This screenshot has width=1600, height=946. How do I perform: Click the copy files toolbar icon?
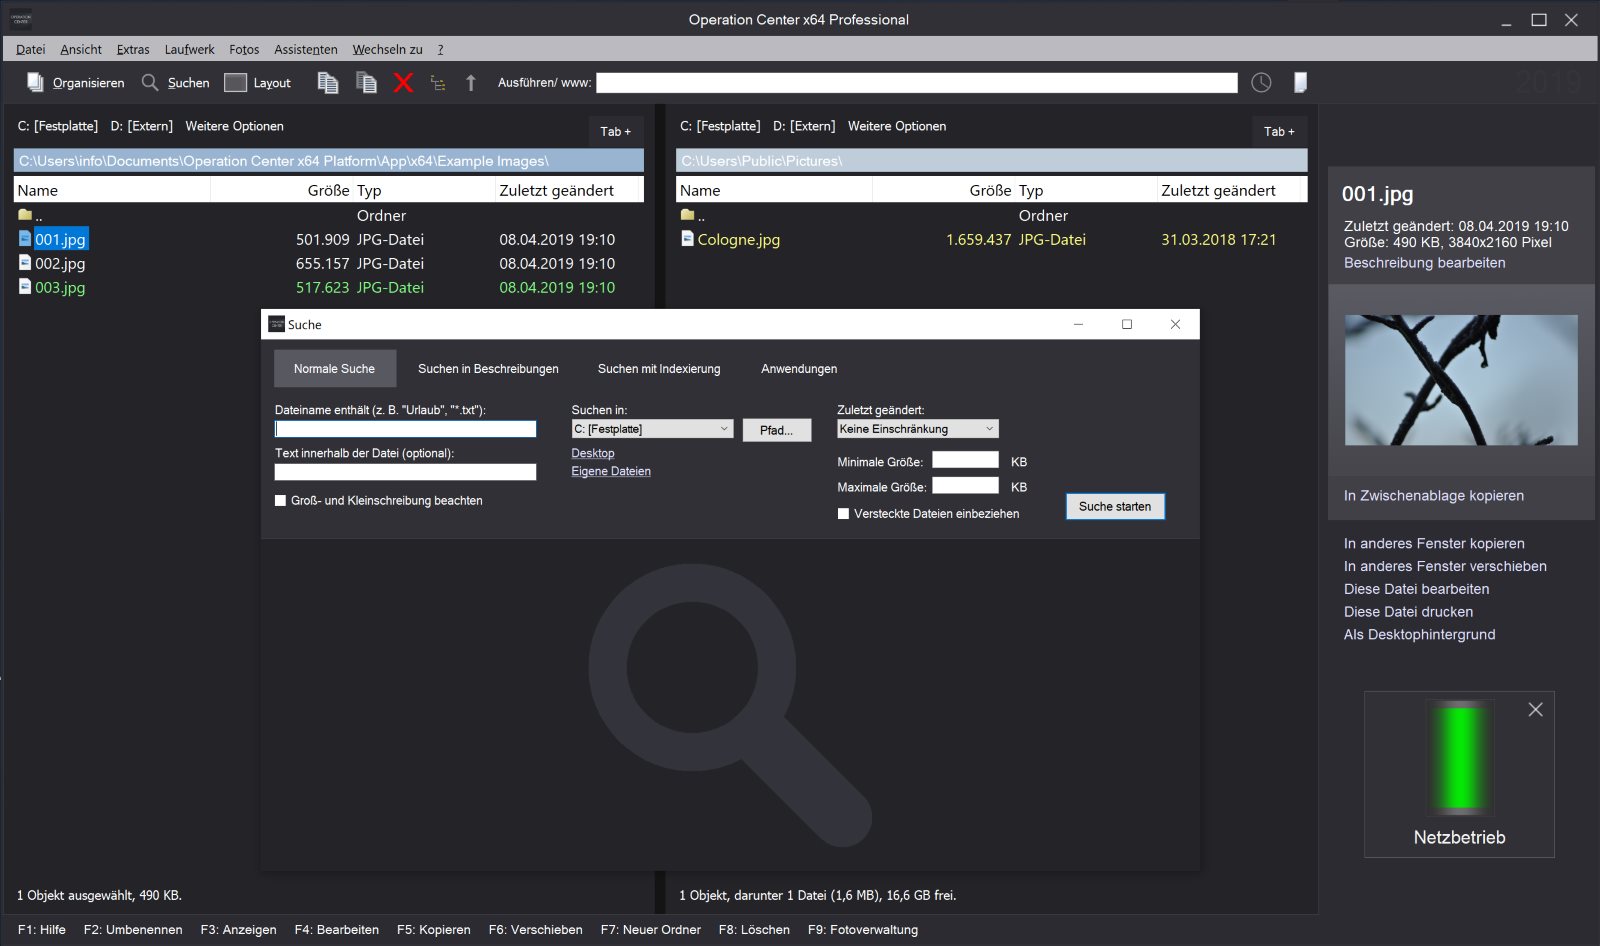327,83
